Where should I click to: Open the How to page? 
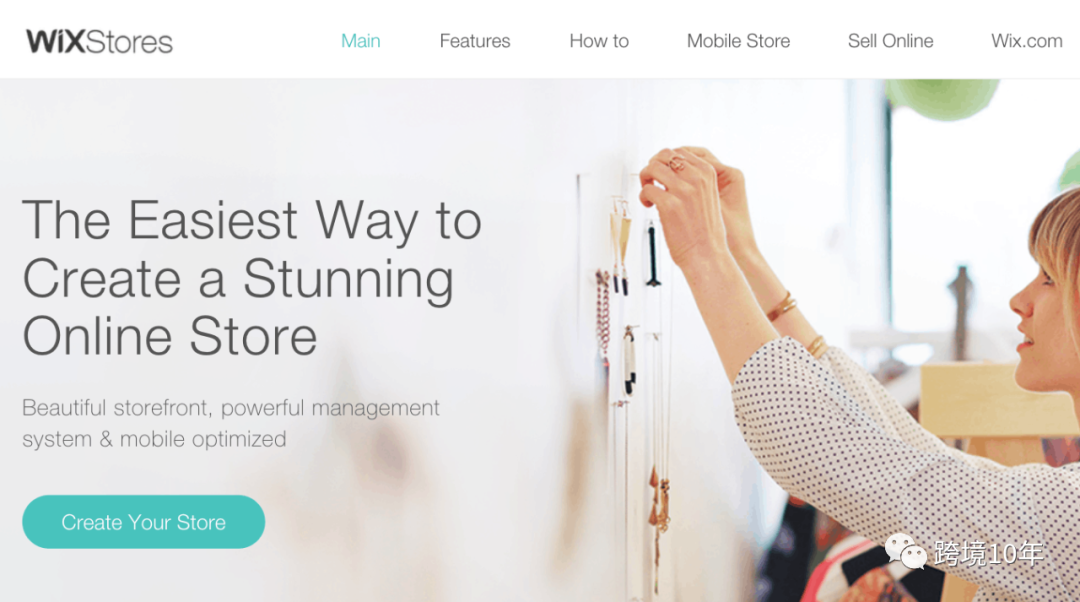pyautogui.click(x=599, y=41)
